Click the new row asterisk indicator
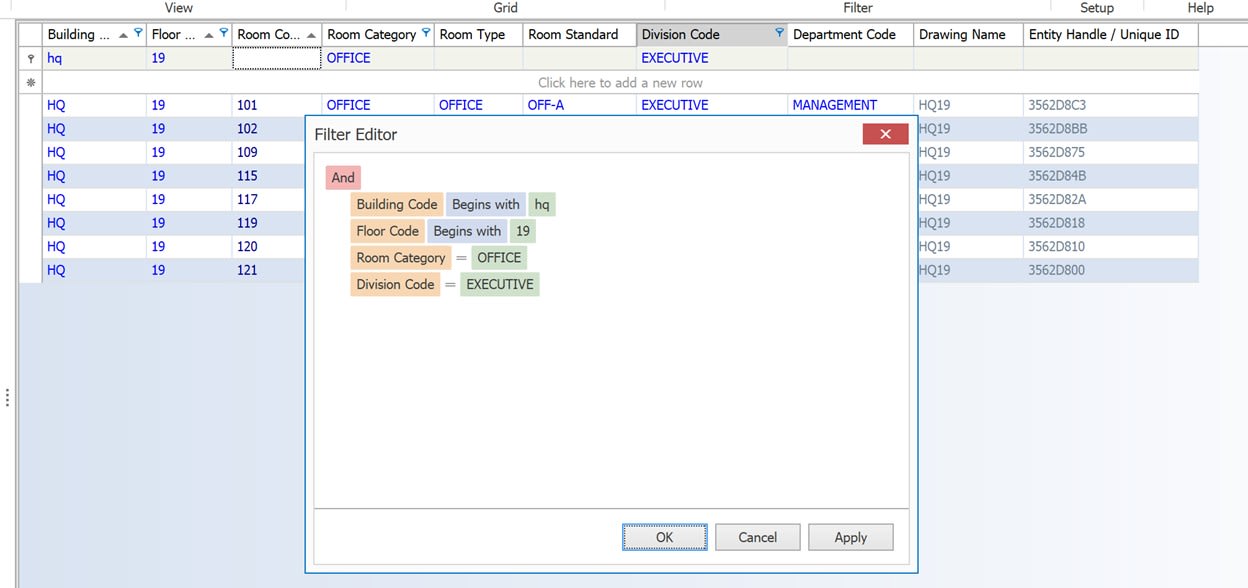The height and width of the screenshot is (588, 1248). (x=31, y=83)
